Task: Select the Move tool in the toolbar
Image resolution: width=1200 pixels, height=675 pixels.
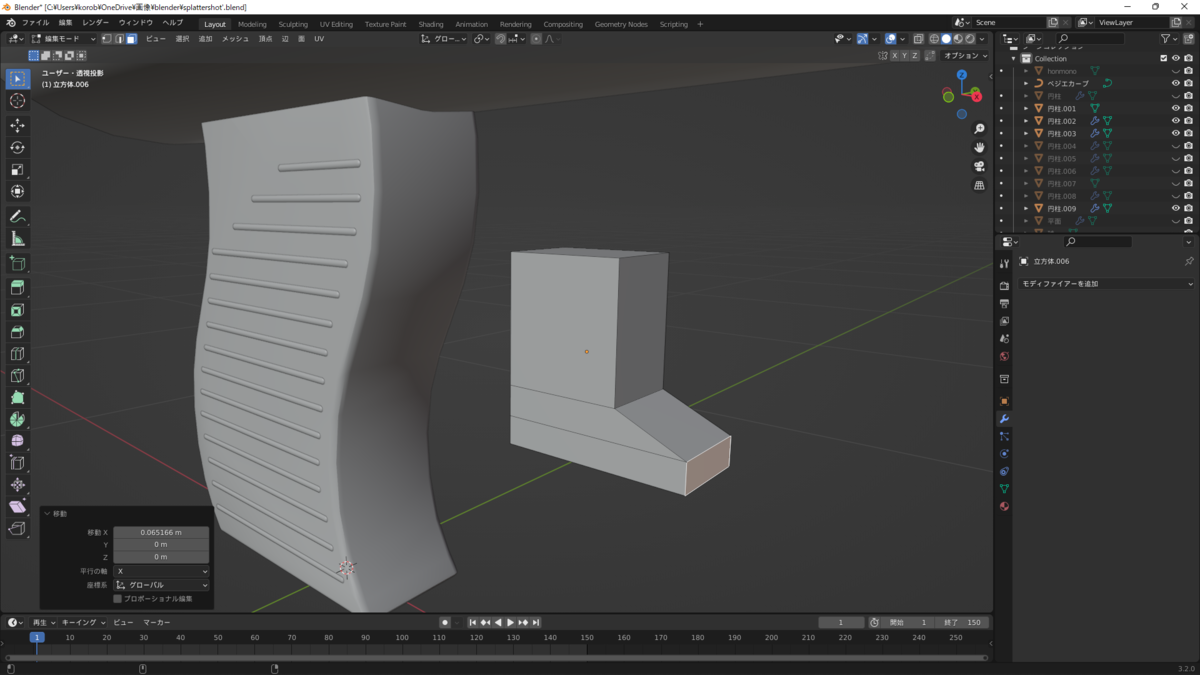Action: 17,126
